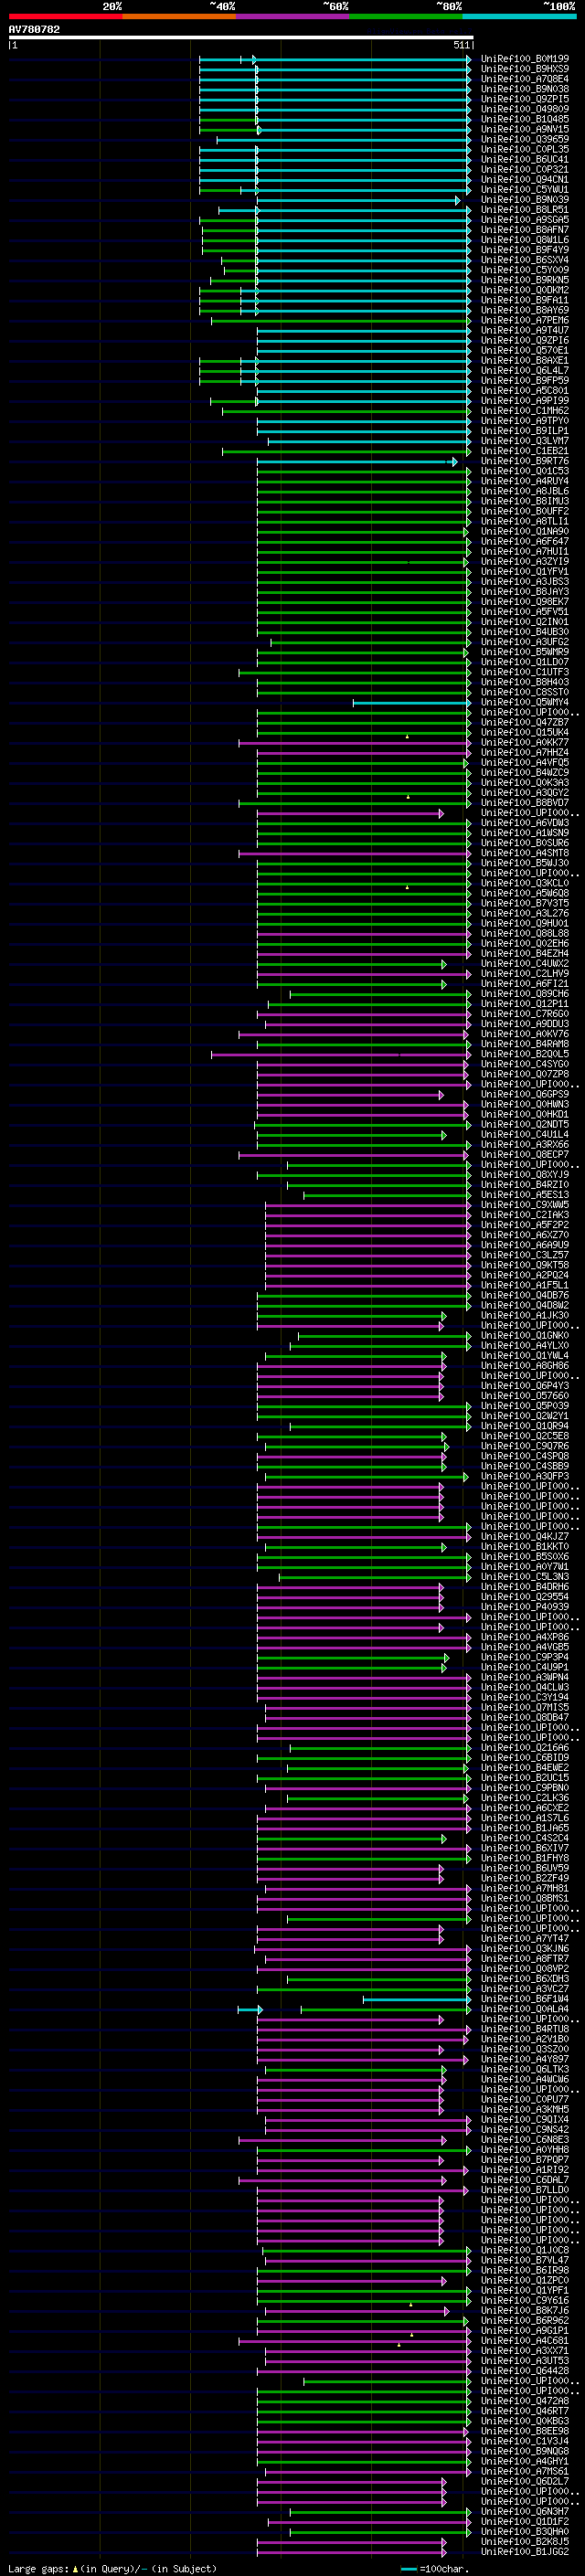Select hit label UniRef100_C5Y009

click(x=525, y=270)
